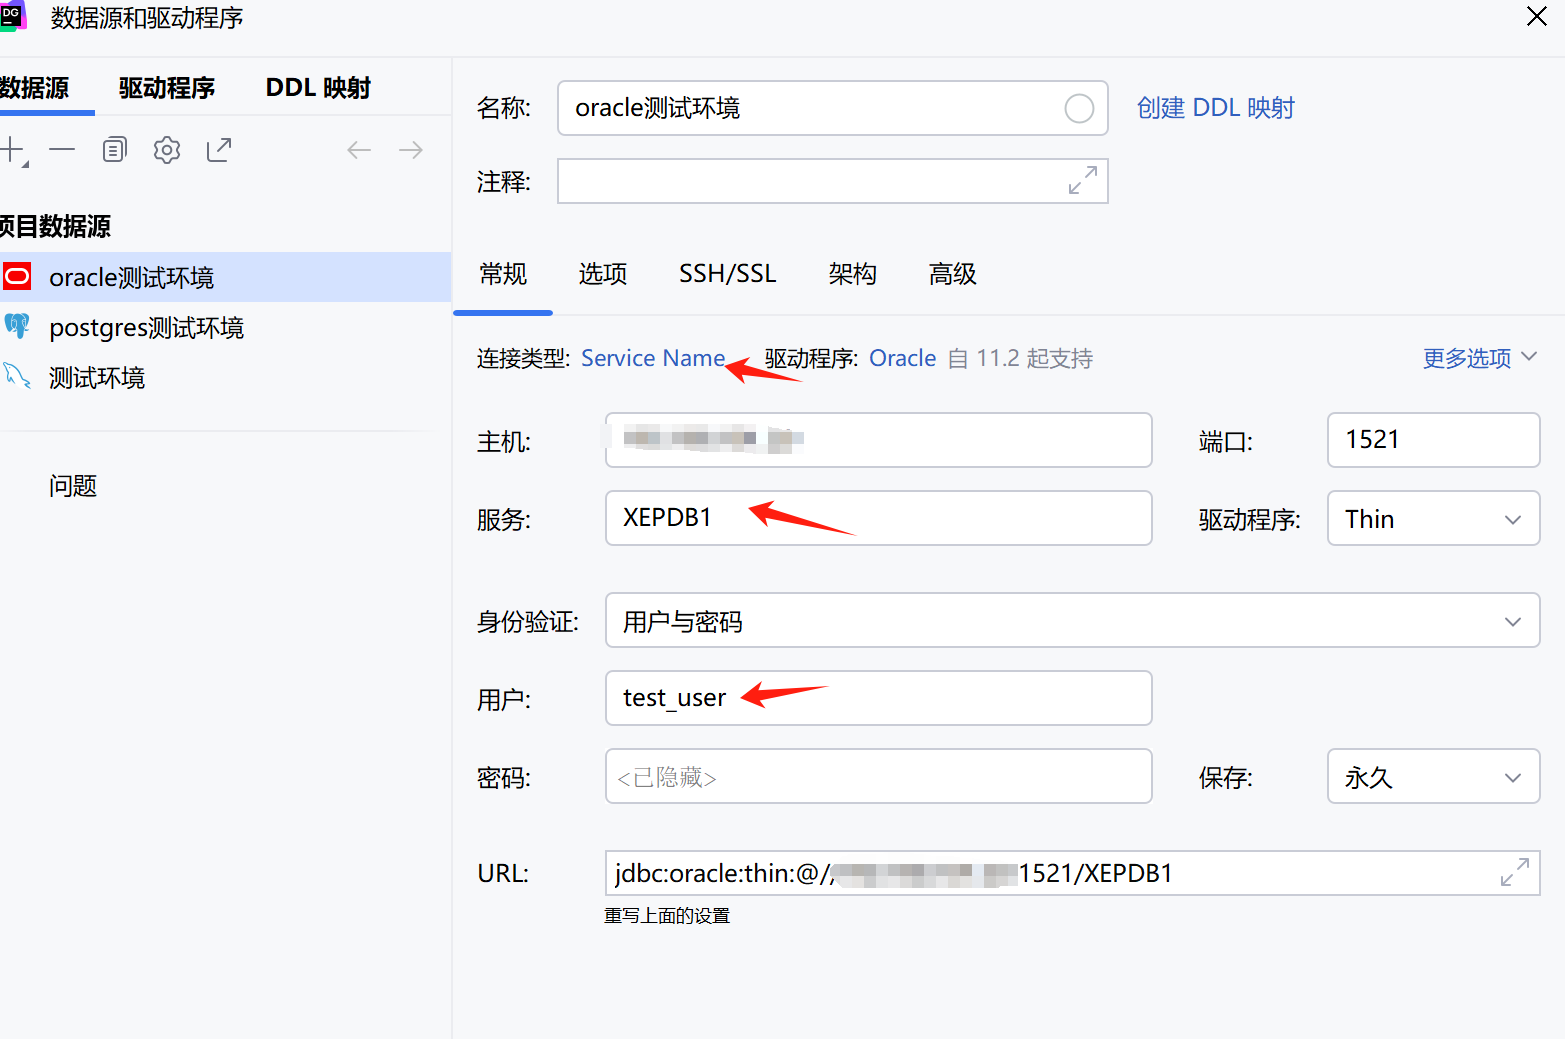The height and width of the screenshot is (1039, 1565).
Task: Select 测试环境 data source
Action: [x=226, y=377]
